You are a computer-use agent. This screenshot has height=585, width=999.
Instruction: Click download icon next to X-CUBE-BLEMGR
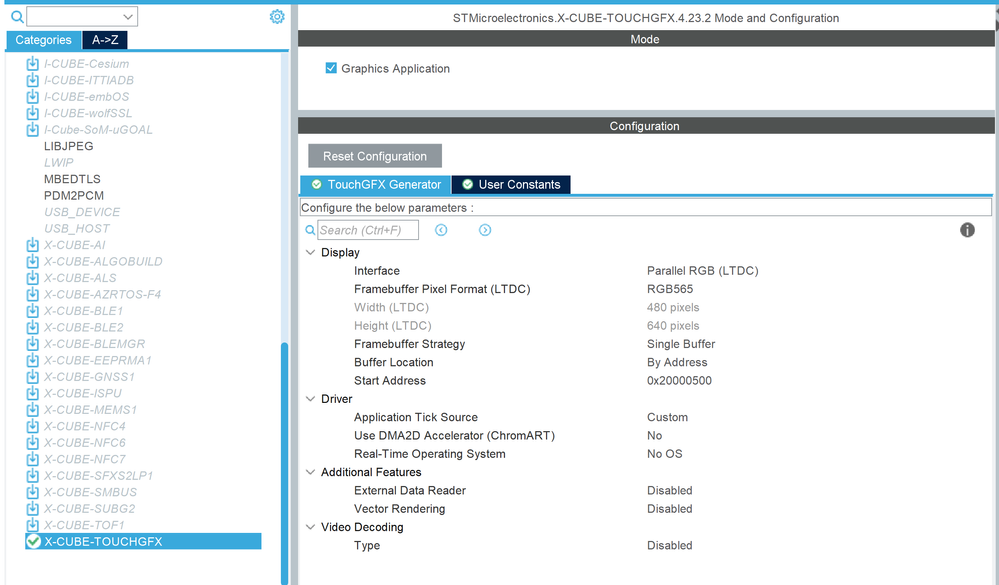[x=32, y=344]
